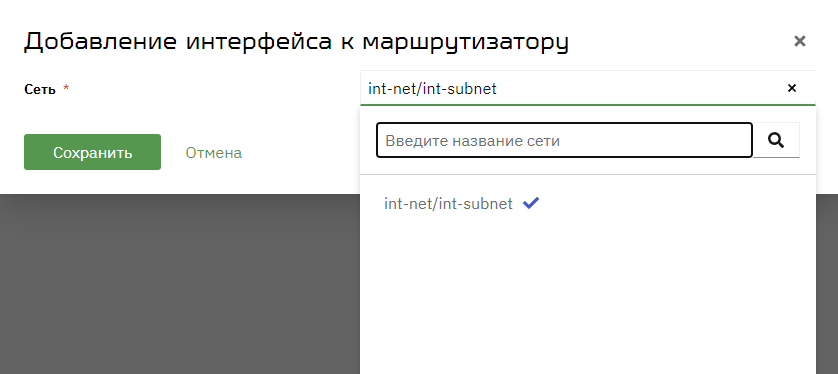Screen dimensions: 838x374
Task: Dismiss the modal using the top-right cross
Action: coord(800,41)
